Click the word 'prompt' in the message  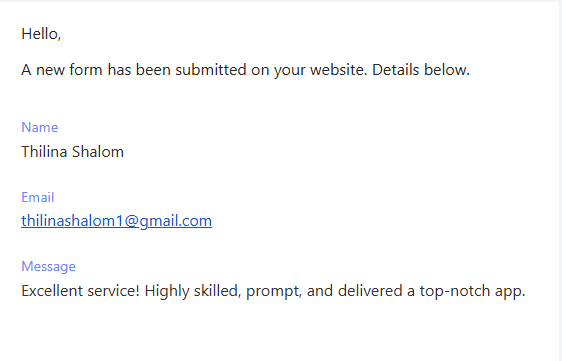[x=274, y=292]
